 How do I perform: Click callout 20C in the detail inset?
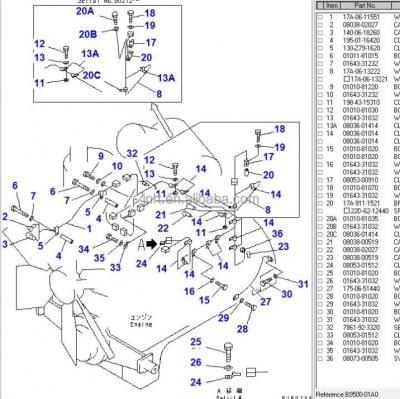coord(91,75)
